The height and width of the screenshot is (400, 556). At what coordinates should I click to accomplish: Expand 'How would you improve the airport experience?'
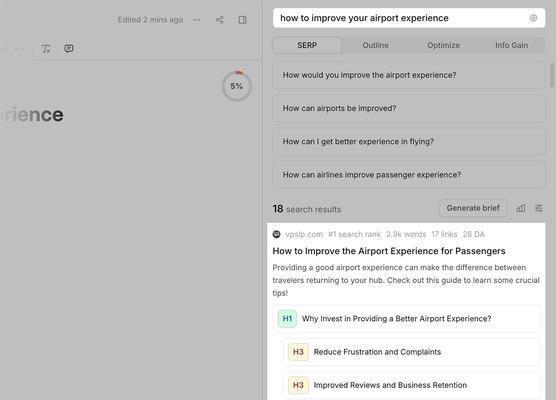(409, 75)
